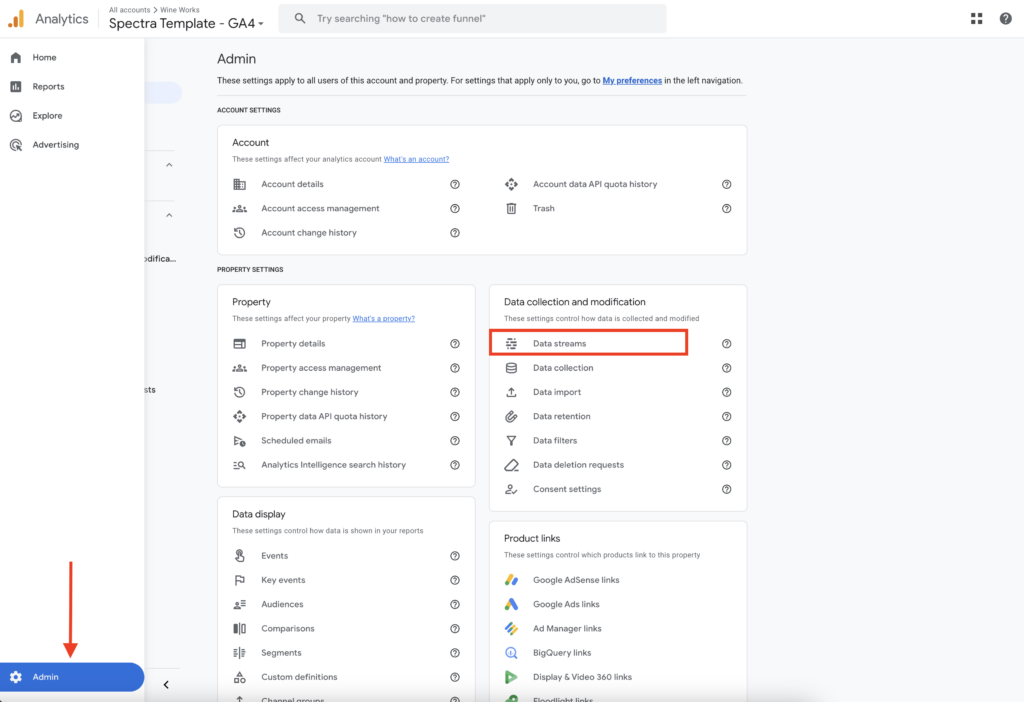Click the BigQuery links icon
1024x702 pixels.
pos(511,653)
